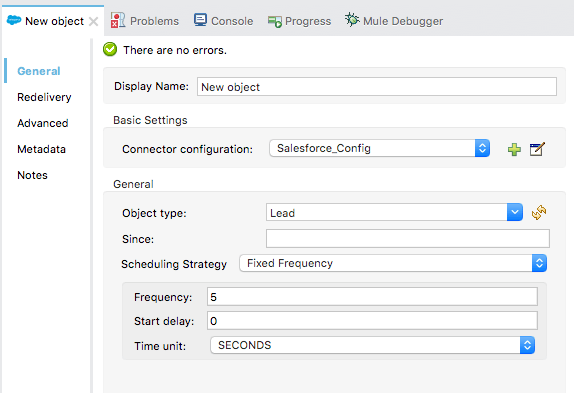Switch to the Console tab
The width and height of the screenshot is (574, 393).
pyautogui.click(x=223, y=21)
